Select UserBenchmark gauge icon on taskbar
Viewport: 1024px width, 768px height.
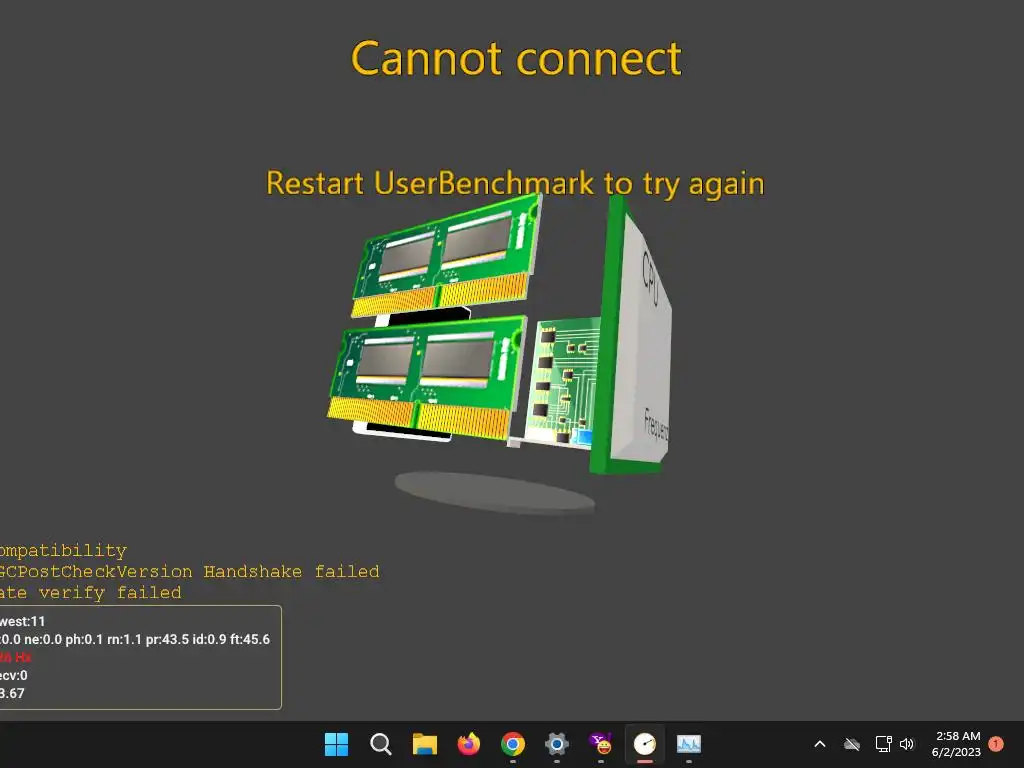pyautogui.click(x=645, y=744)
